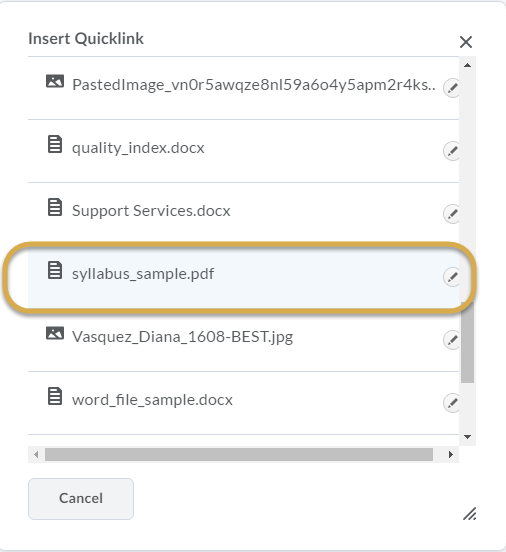This screenshot has width=506, height=552.
Task: Click edit pencil for Support Services.docx
Action: click(451, 214)
